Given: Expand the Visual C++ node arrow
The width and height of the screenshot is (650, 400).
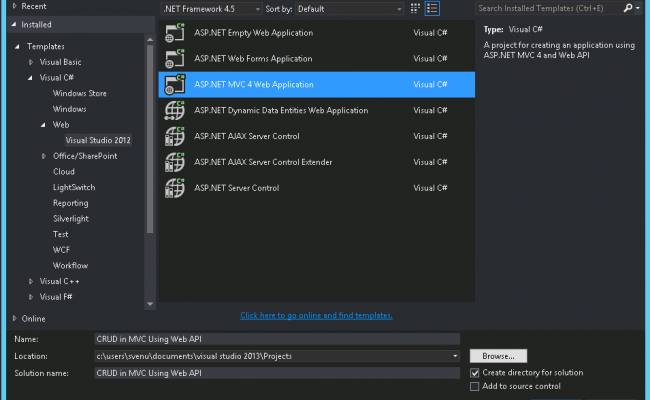Looking at the screenshot, I should point(31,281).
